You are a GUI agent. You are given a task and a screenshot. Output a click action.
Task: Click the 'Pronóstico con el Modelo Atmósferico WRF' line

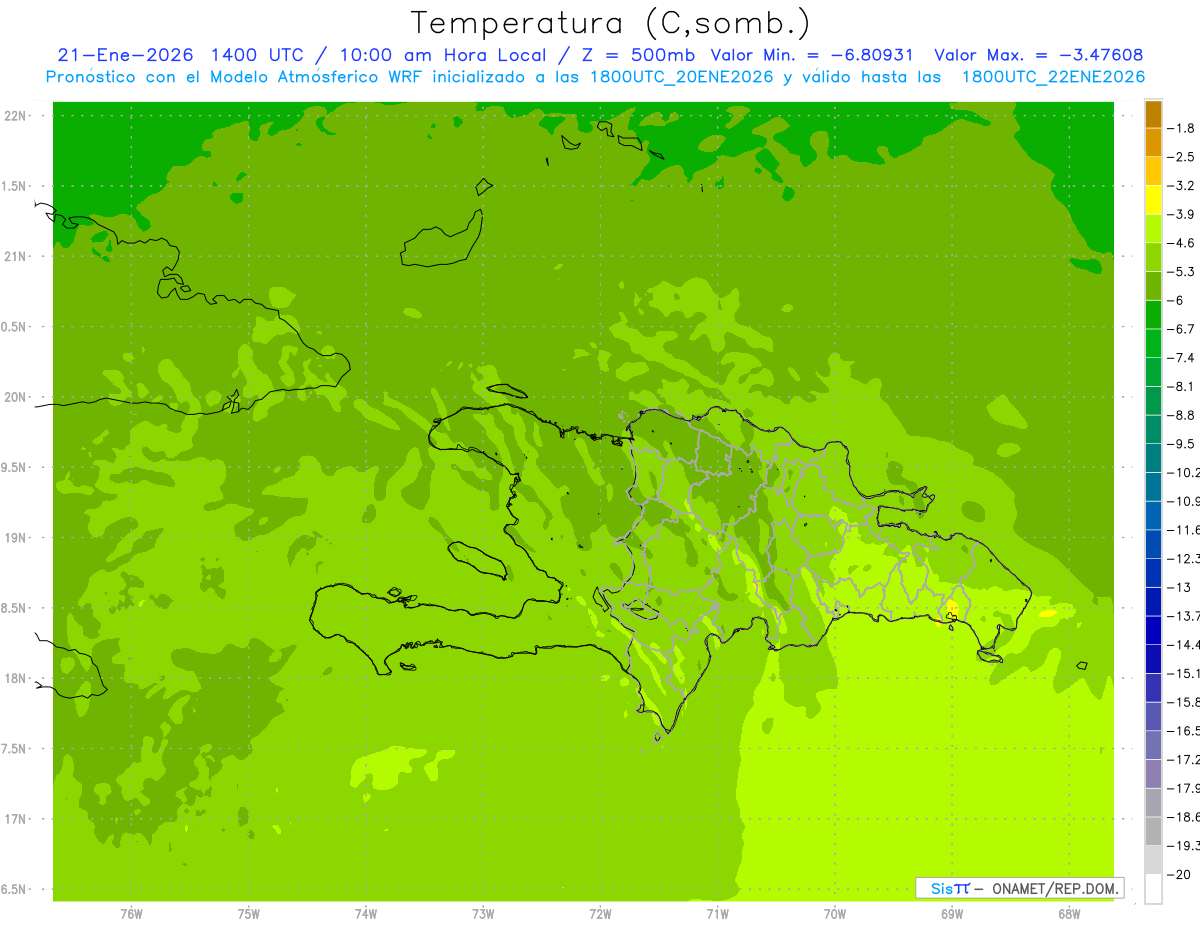[236, 77]
